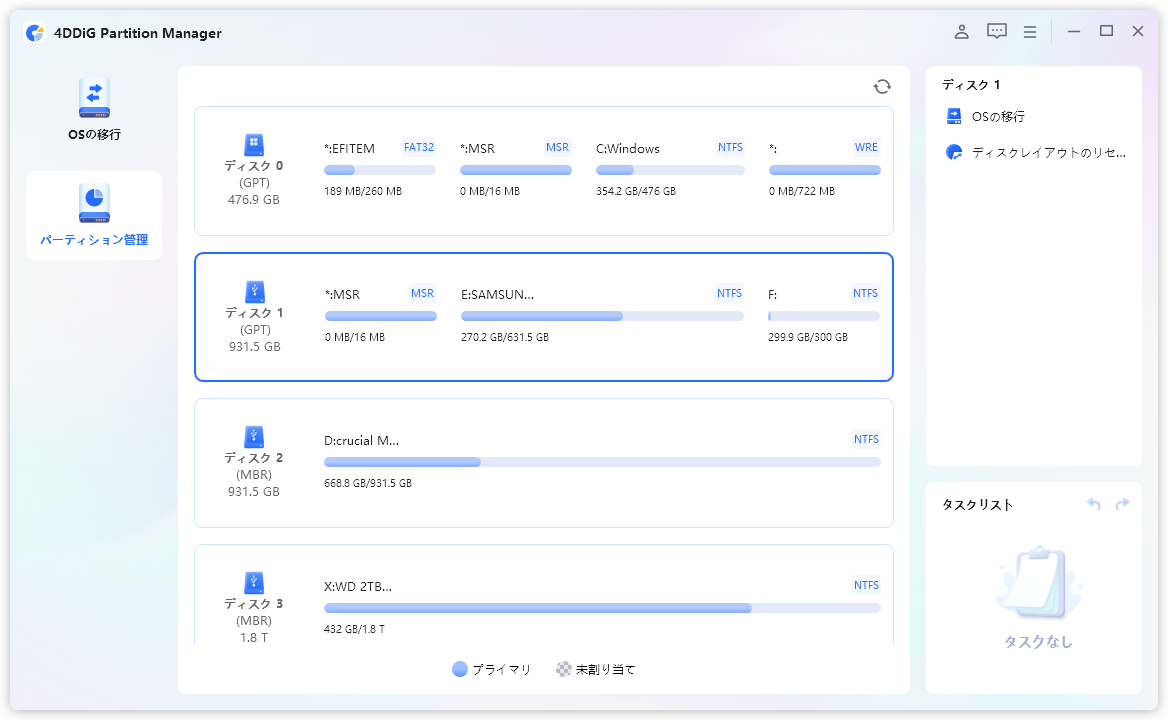Click the 0 MB/722 MB usage text

802,191
